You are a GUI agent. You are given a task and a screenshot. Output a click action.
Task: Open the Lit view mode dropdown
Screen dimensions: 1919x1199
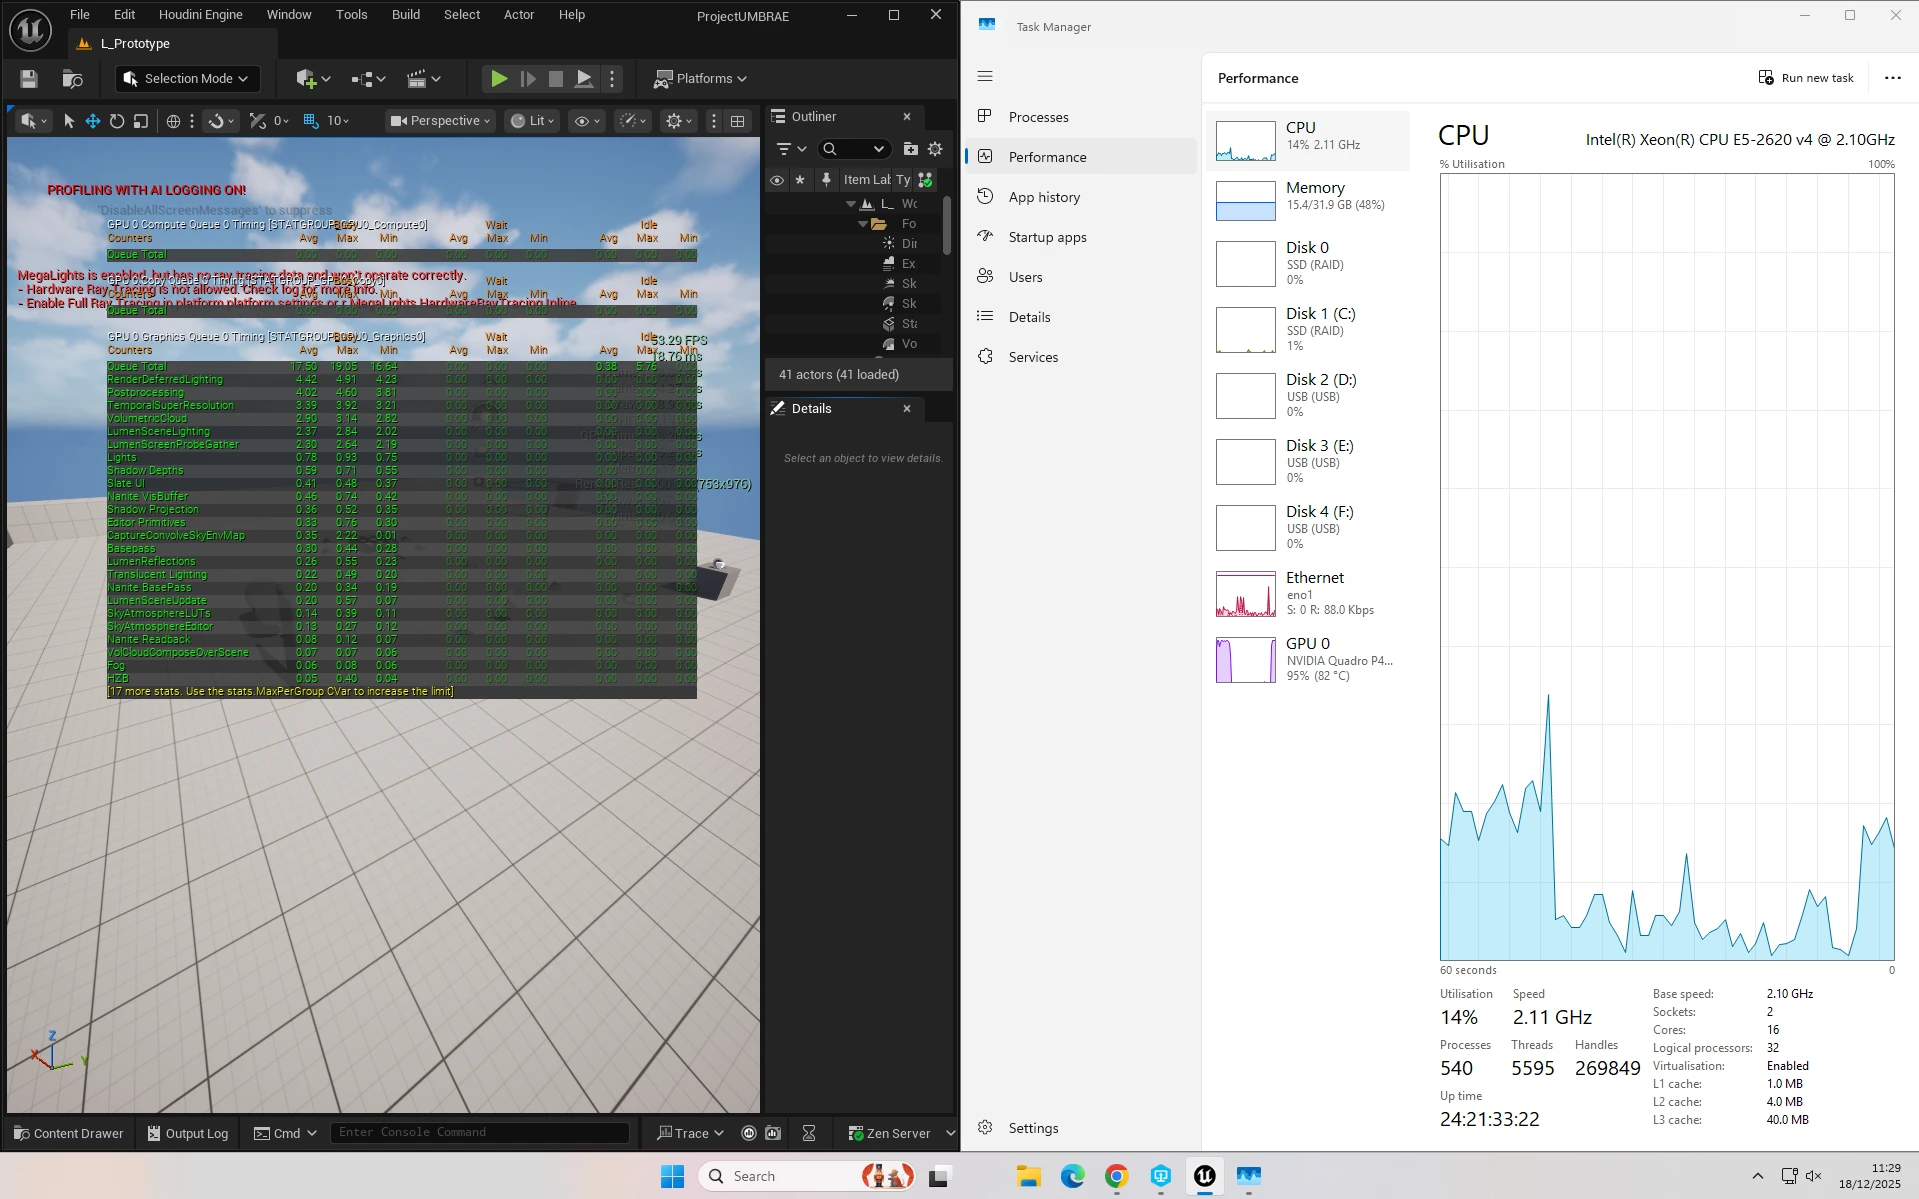532,121
